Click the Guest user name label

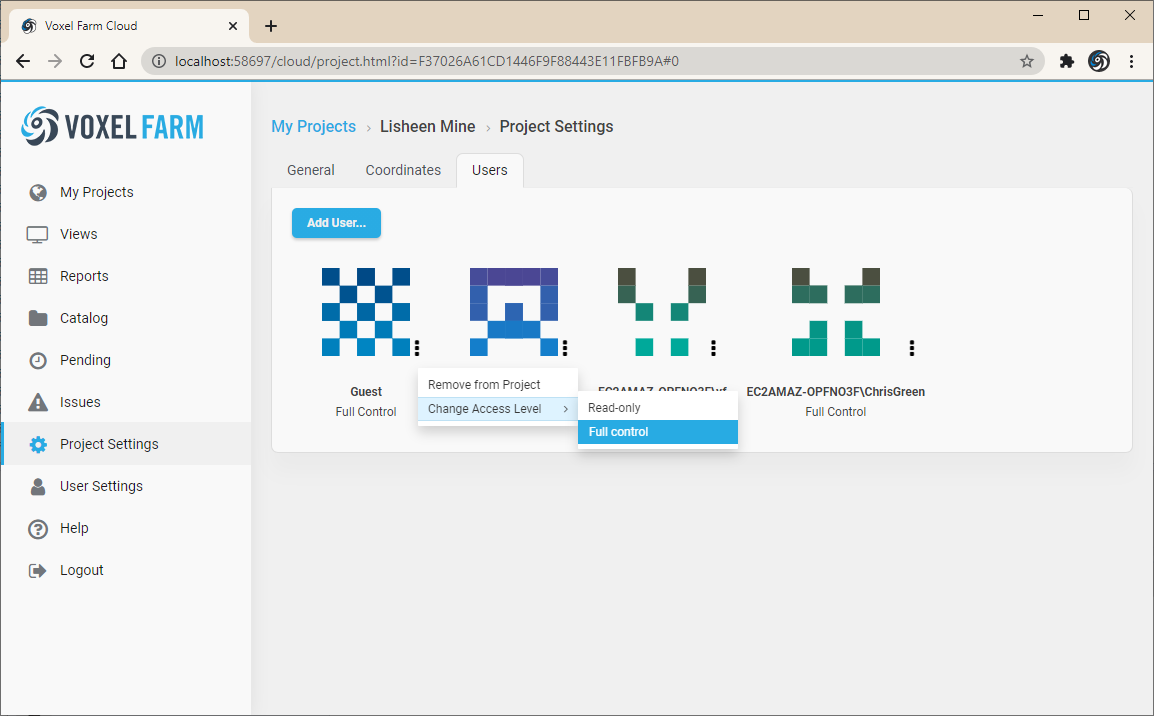pos(366,391)
